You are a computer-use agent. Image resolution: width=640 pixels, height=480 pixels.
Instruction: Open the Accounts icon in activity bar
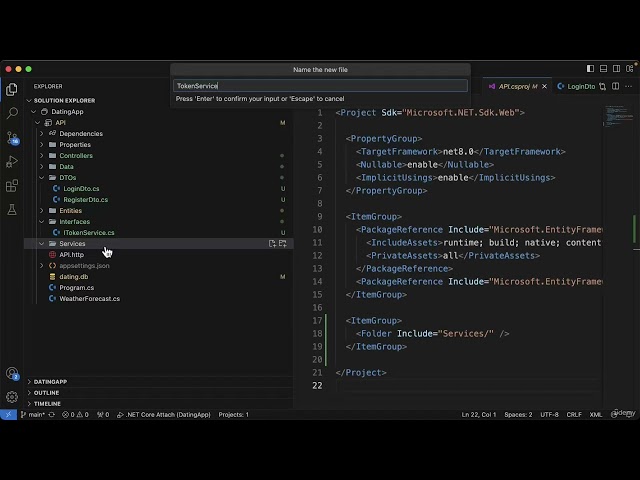point(12,373)
